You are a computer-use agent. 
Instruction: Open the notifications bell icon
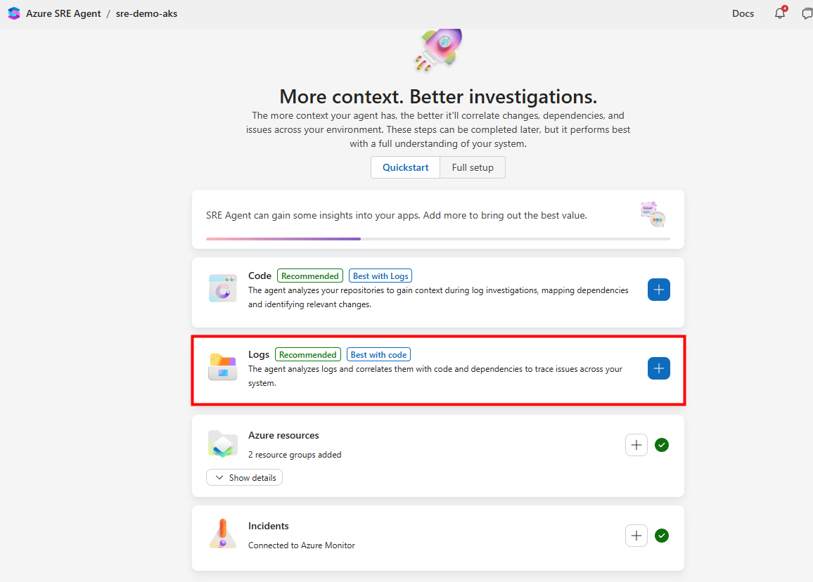click(780, 13)
